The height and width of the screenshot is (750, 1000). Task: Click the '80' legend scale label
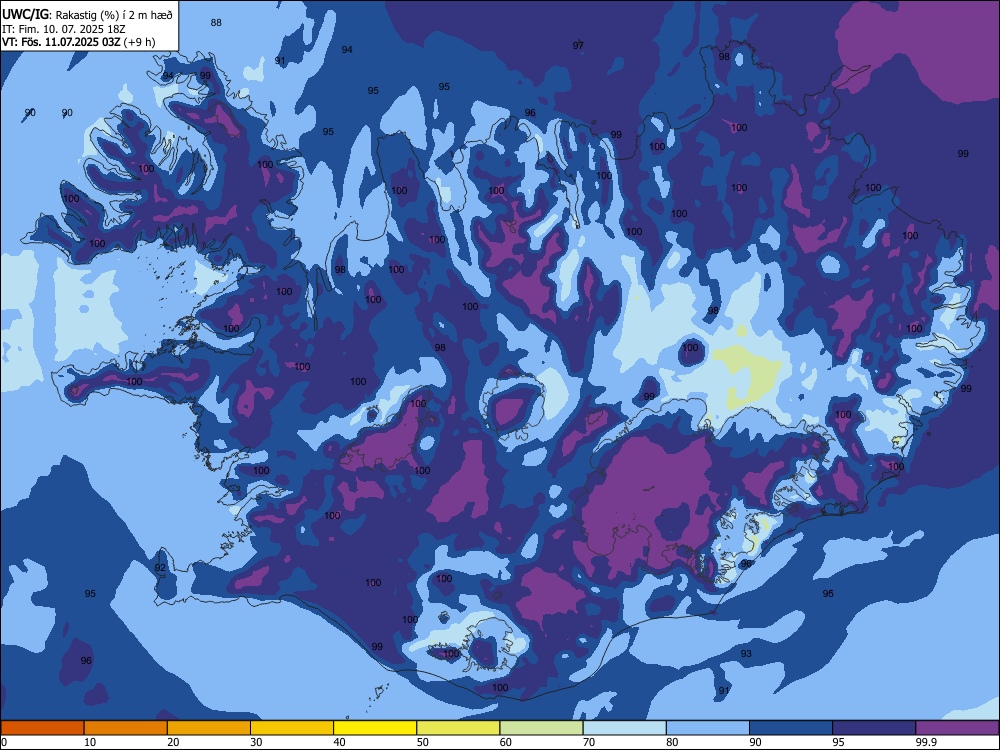point(672,742)
